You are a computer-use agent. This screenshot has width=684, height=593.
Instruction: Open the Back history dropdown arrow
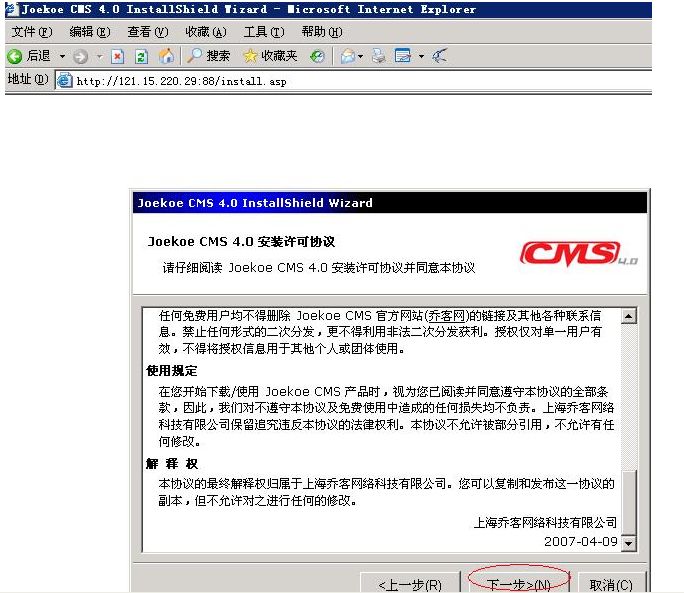[62, 56]
